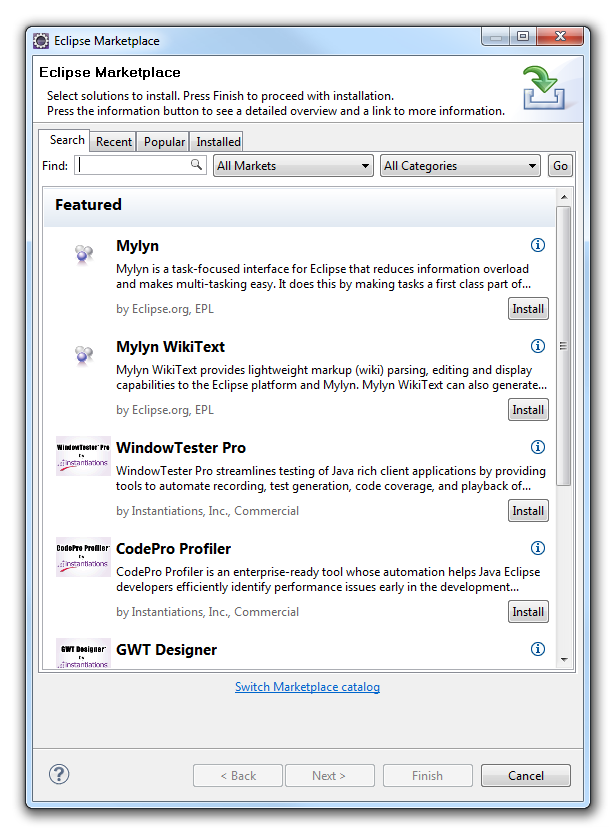Click the Mylyn WikiText title
The width and height of the screenshot is (611, 832).
click(x=170, y=347)
